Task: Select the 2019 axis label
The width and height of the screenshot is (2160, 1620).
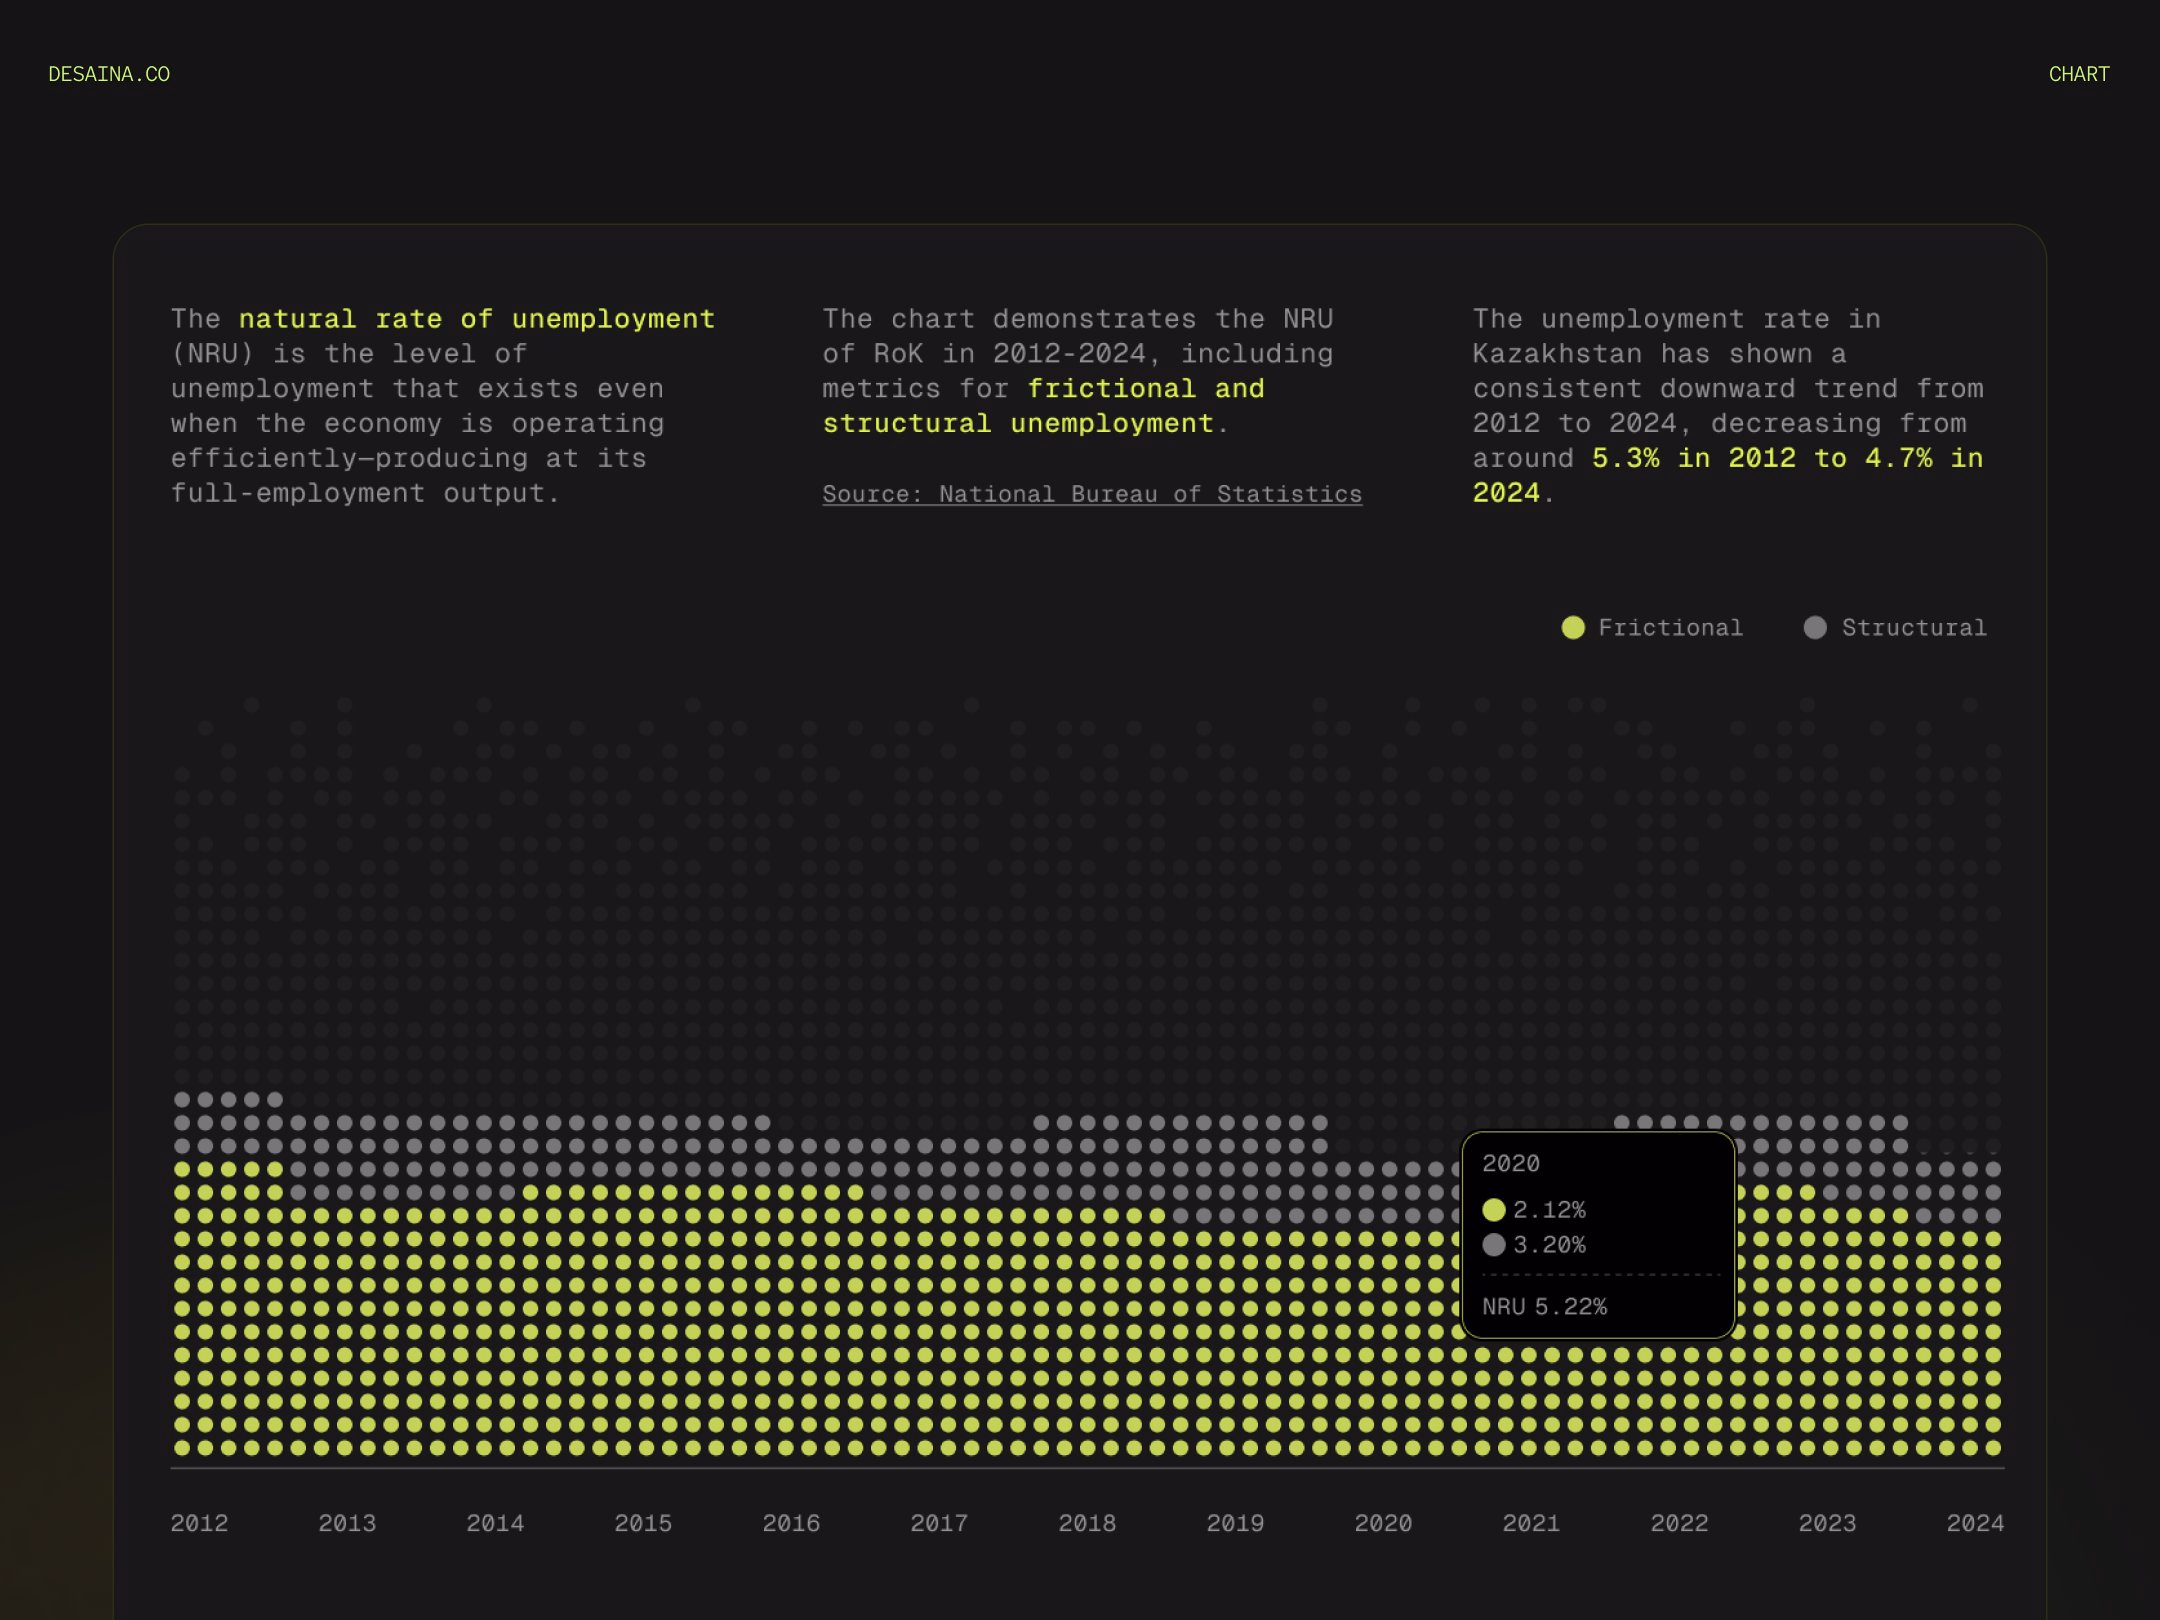Action: [x=1235, y=1523]
